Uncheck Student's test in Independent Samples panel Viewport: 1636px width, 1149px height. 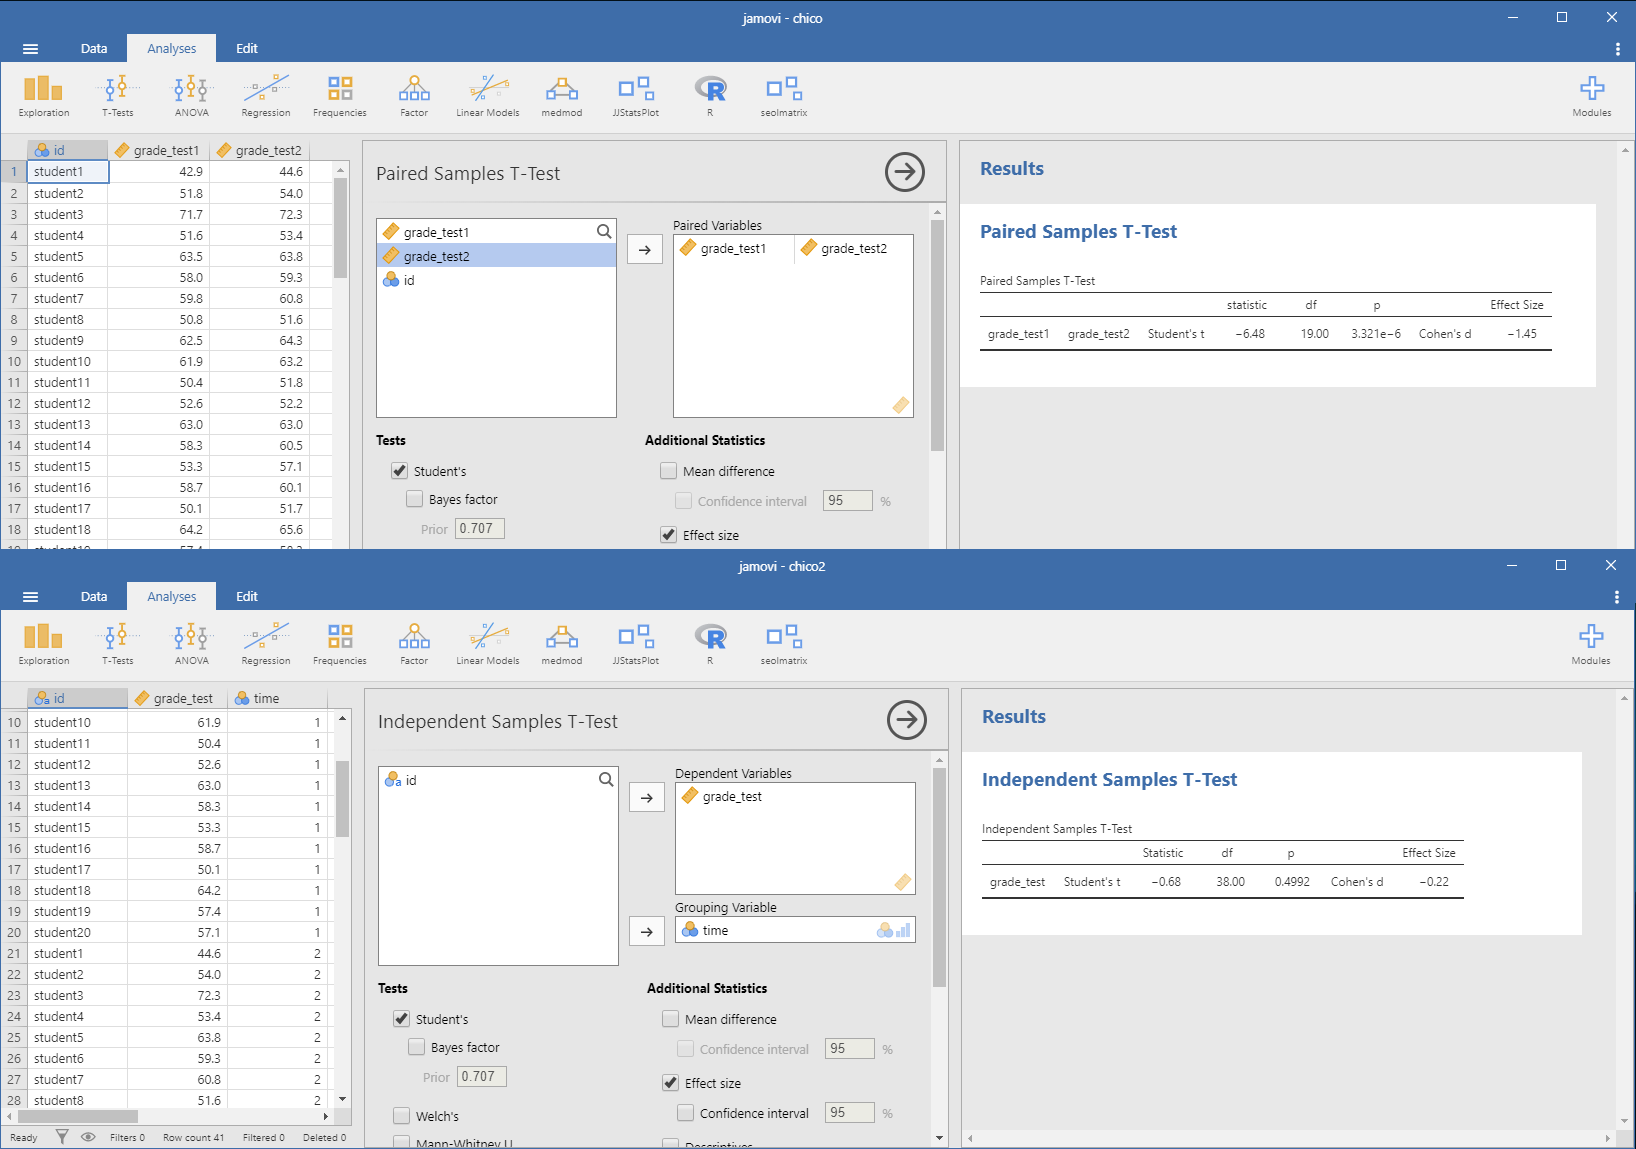402,1019
